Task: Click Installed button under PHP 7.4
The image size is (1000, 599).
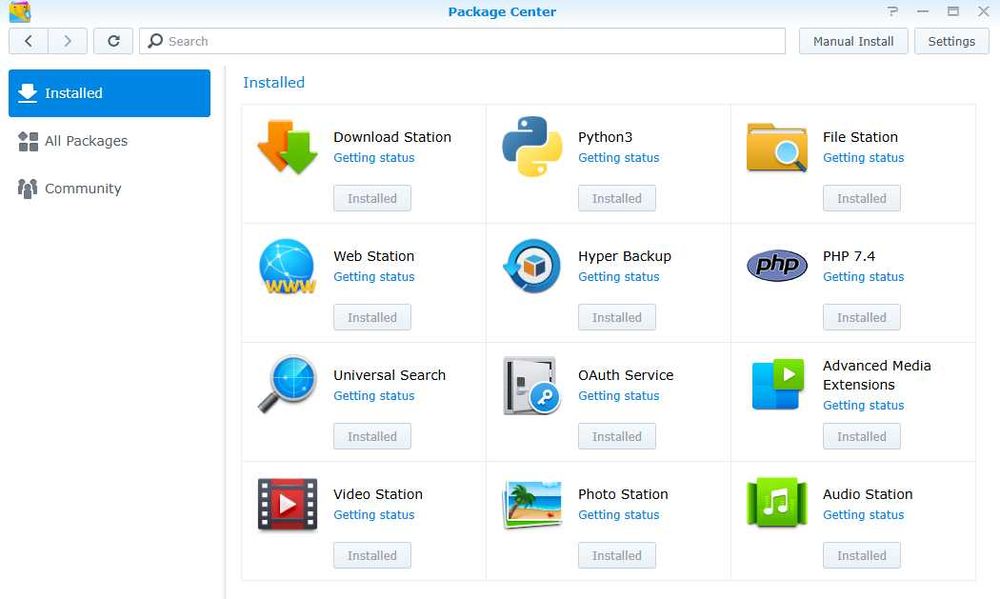Action: pyautogui.click(x=862, y=318)
